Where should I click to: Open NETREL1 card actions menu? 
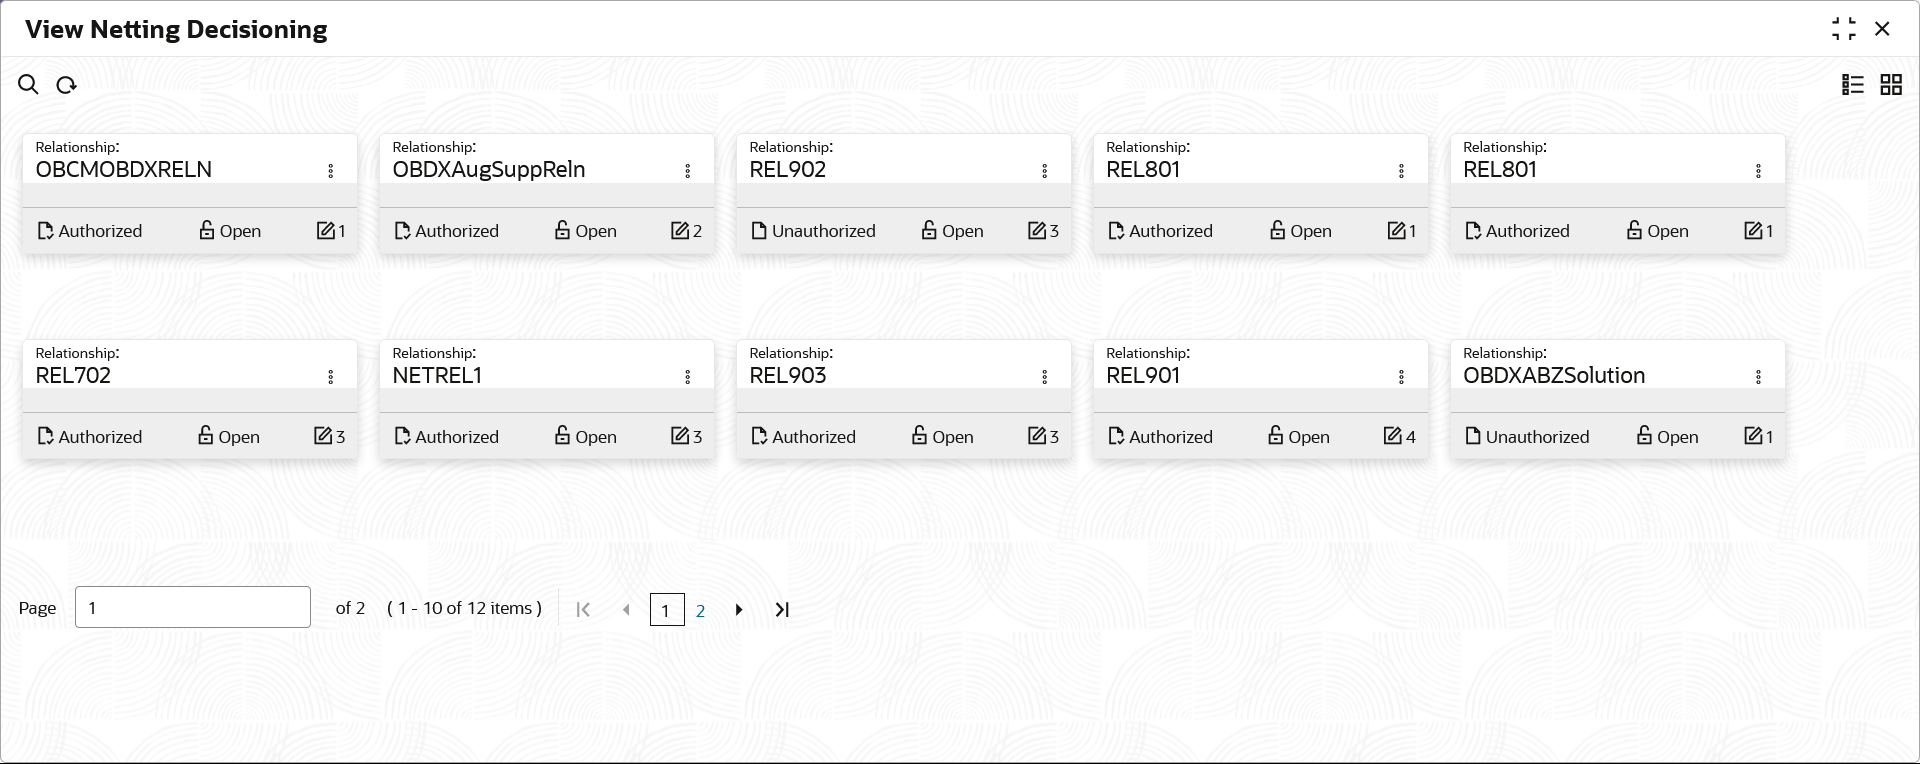[x=688, y=377]
